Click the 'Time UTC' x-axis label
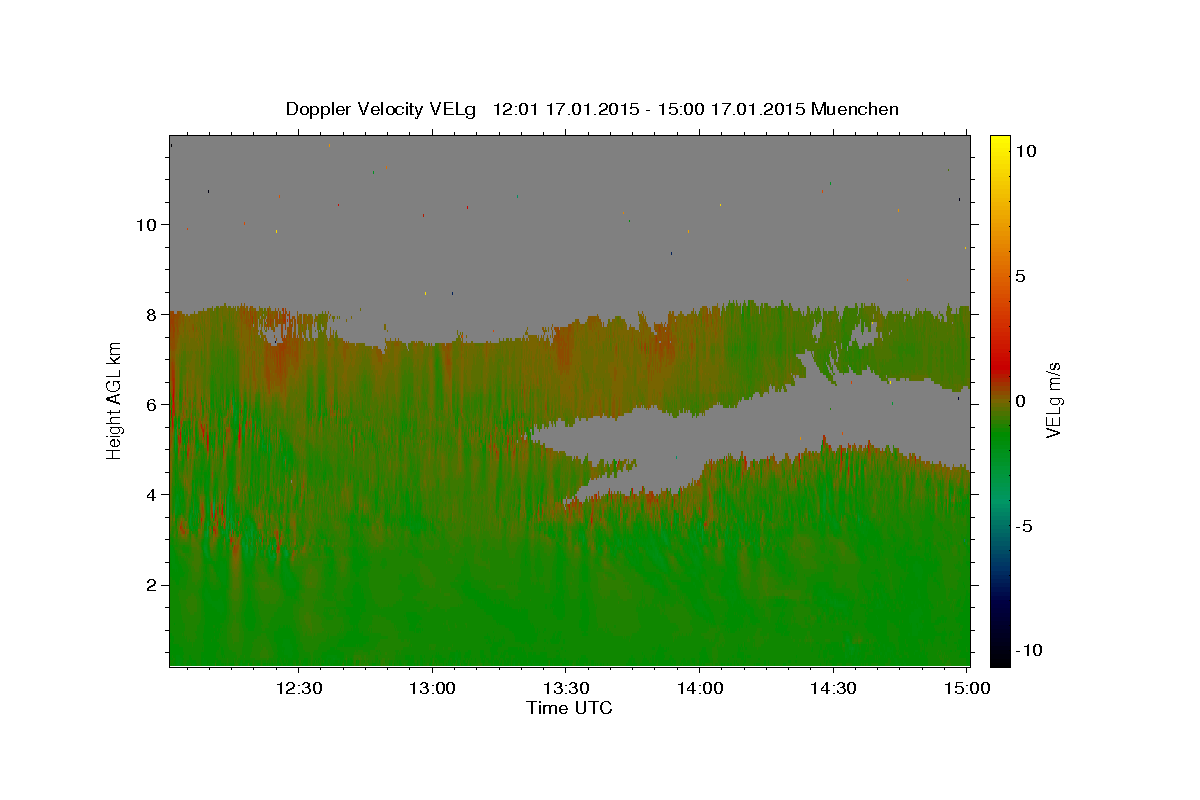Image resolution: width=1200 pixels, height=800 pixels. tap(569, 708)
